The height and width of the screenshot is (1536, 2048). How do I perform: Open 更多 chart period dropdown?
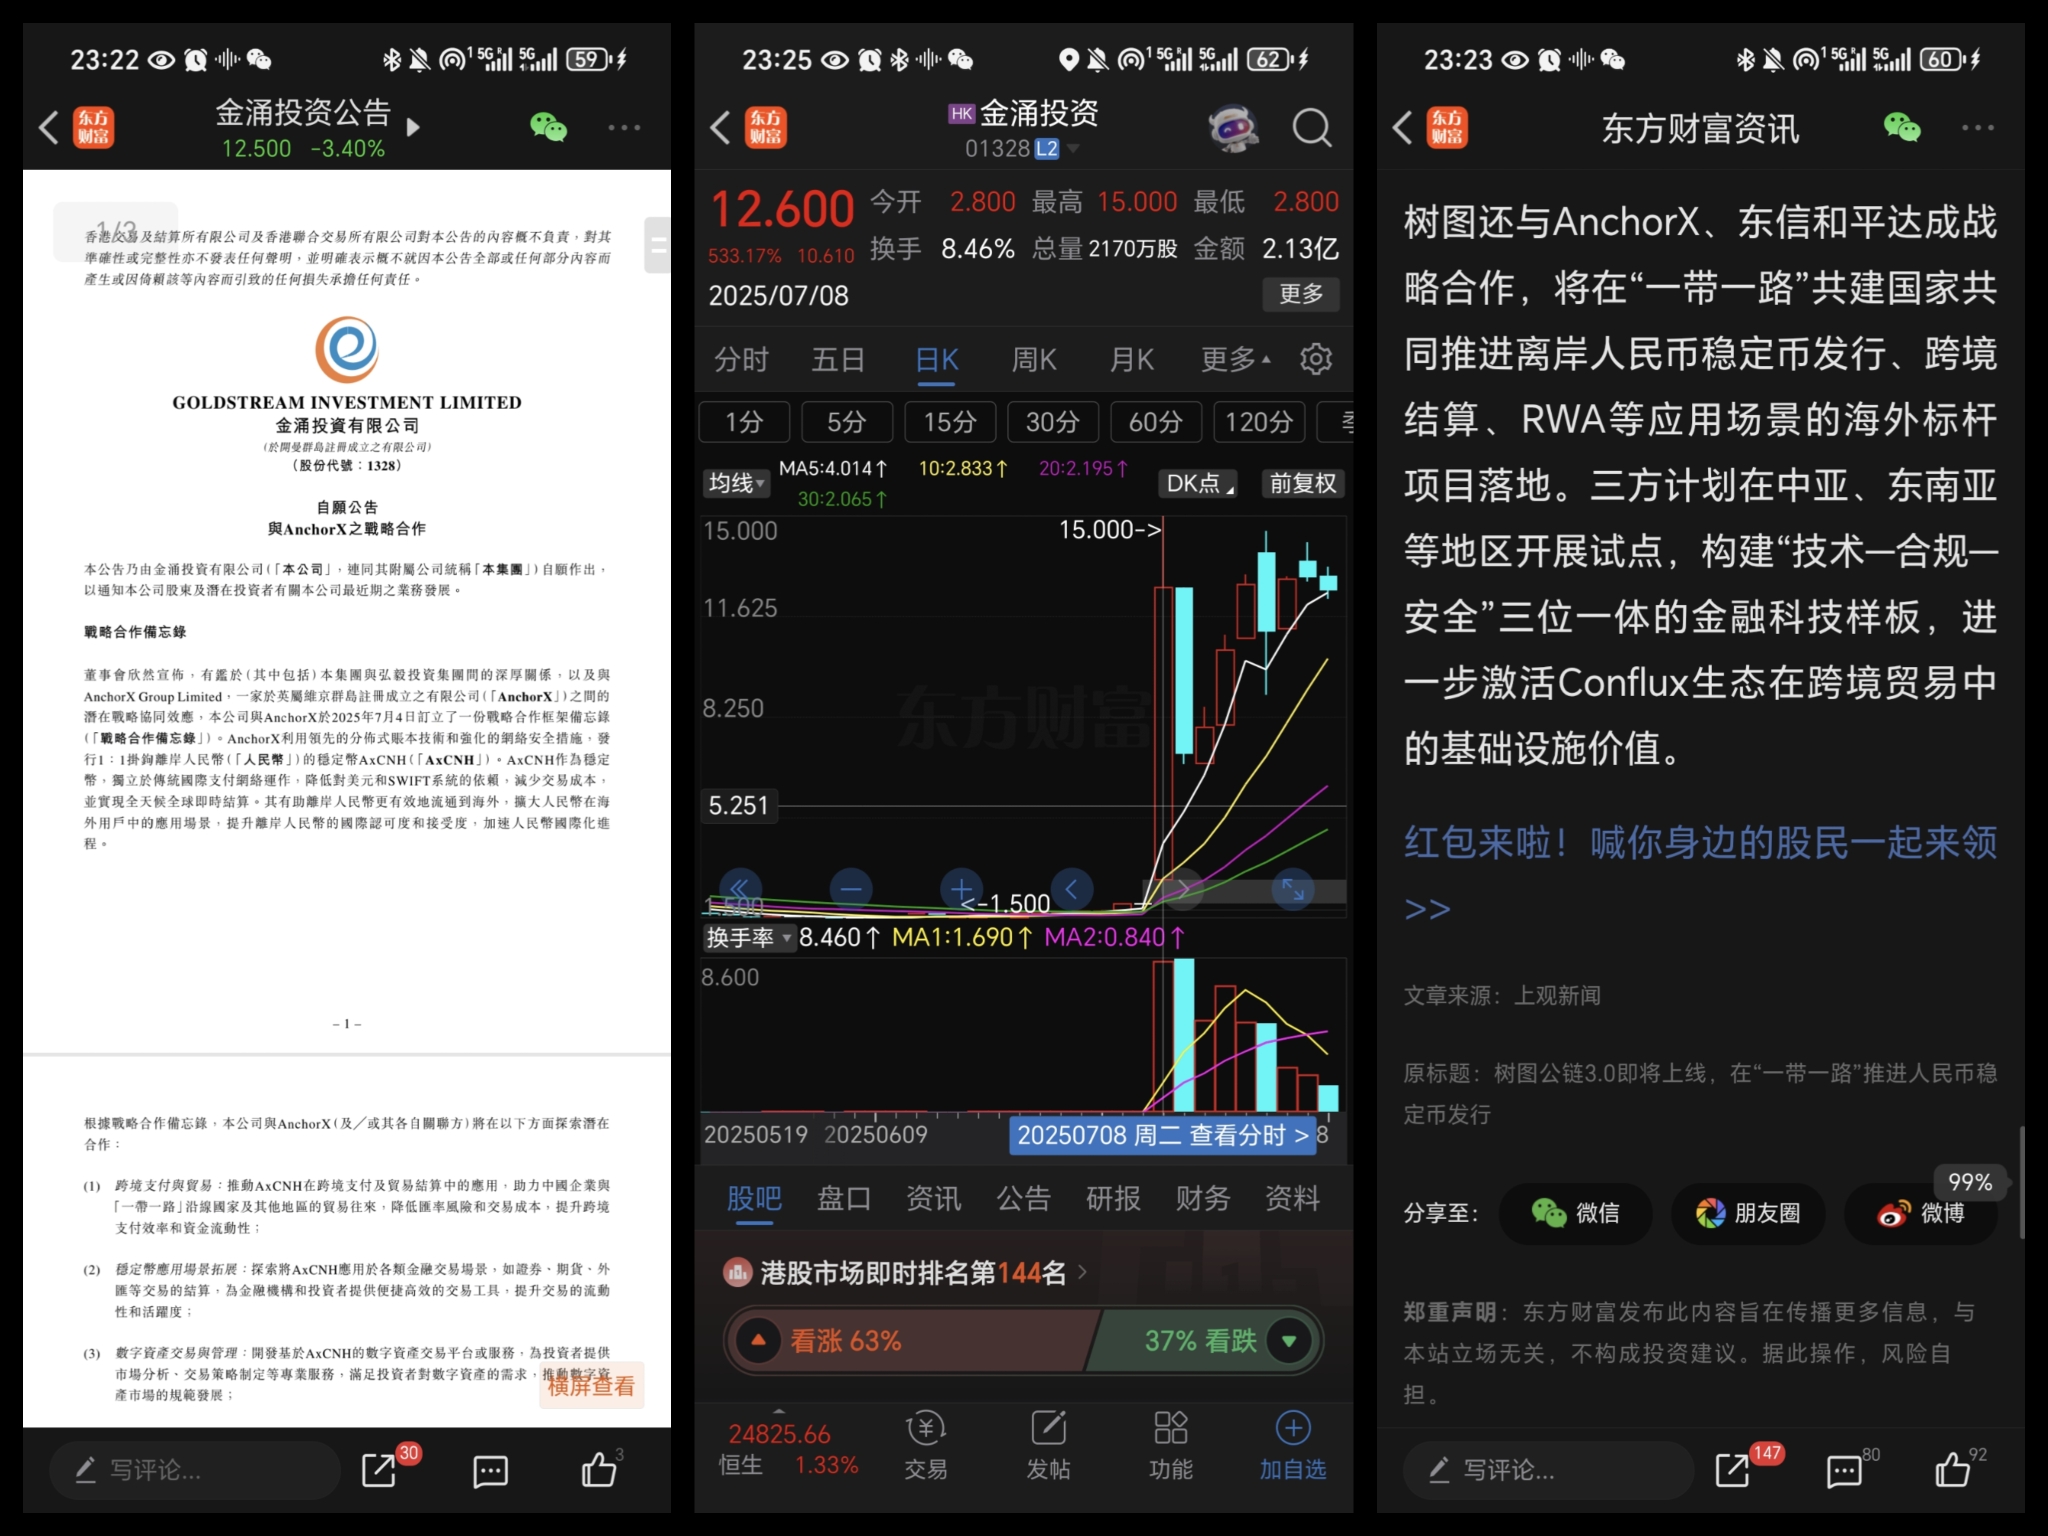click(1236, 359)
